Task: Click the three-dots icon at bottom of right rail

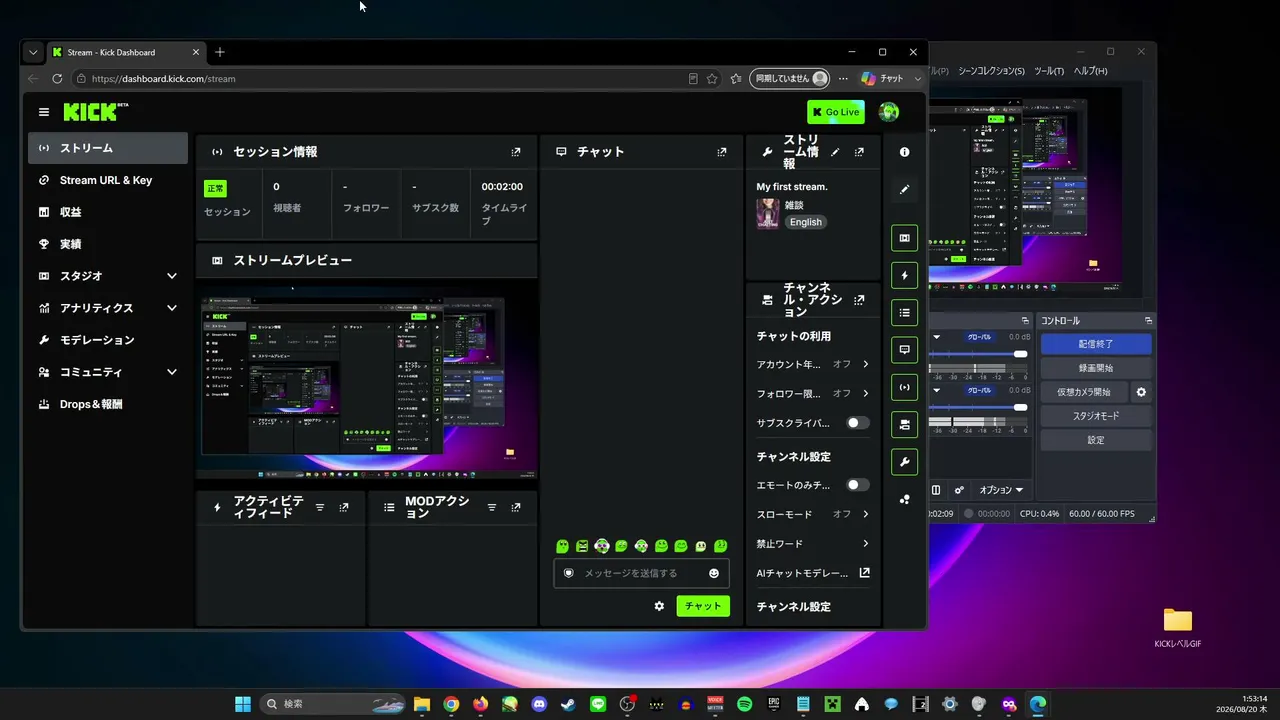Action: point(904,499)
